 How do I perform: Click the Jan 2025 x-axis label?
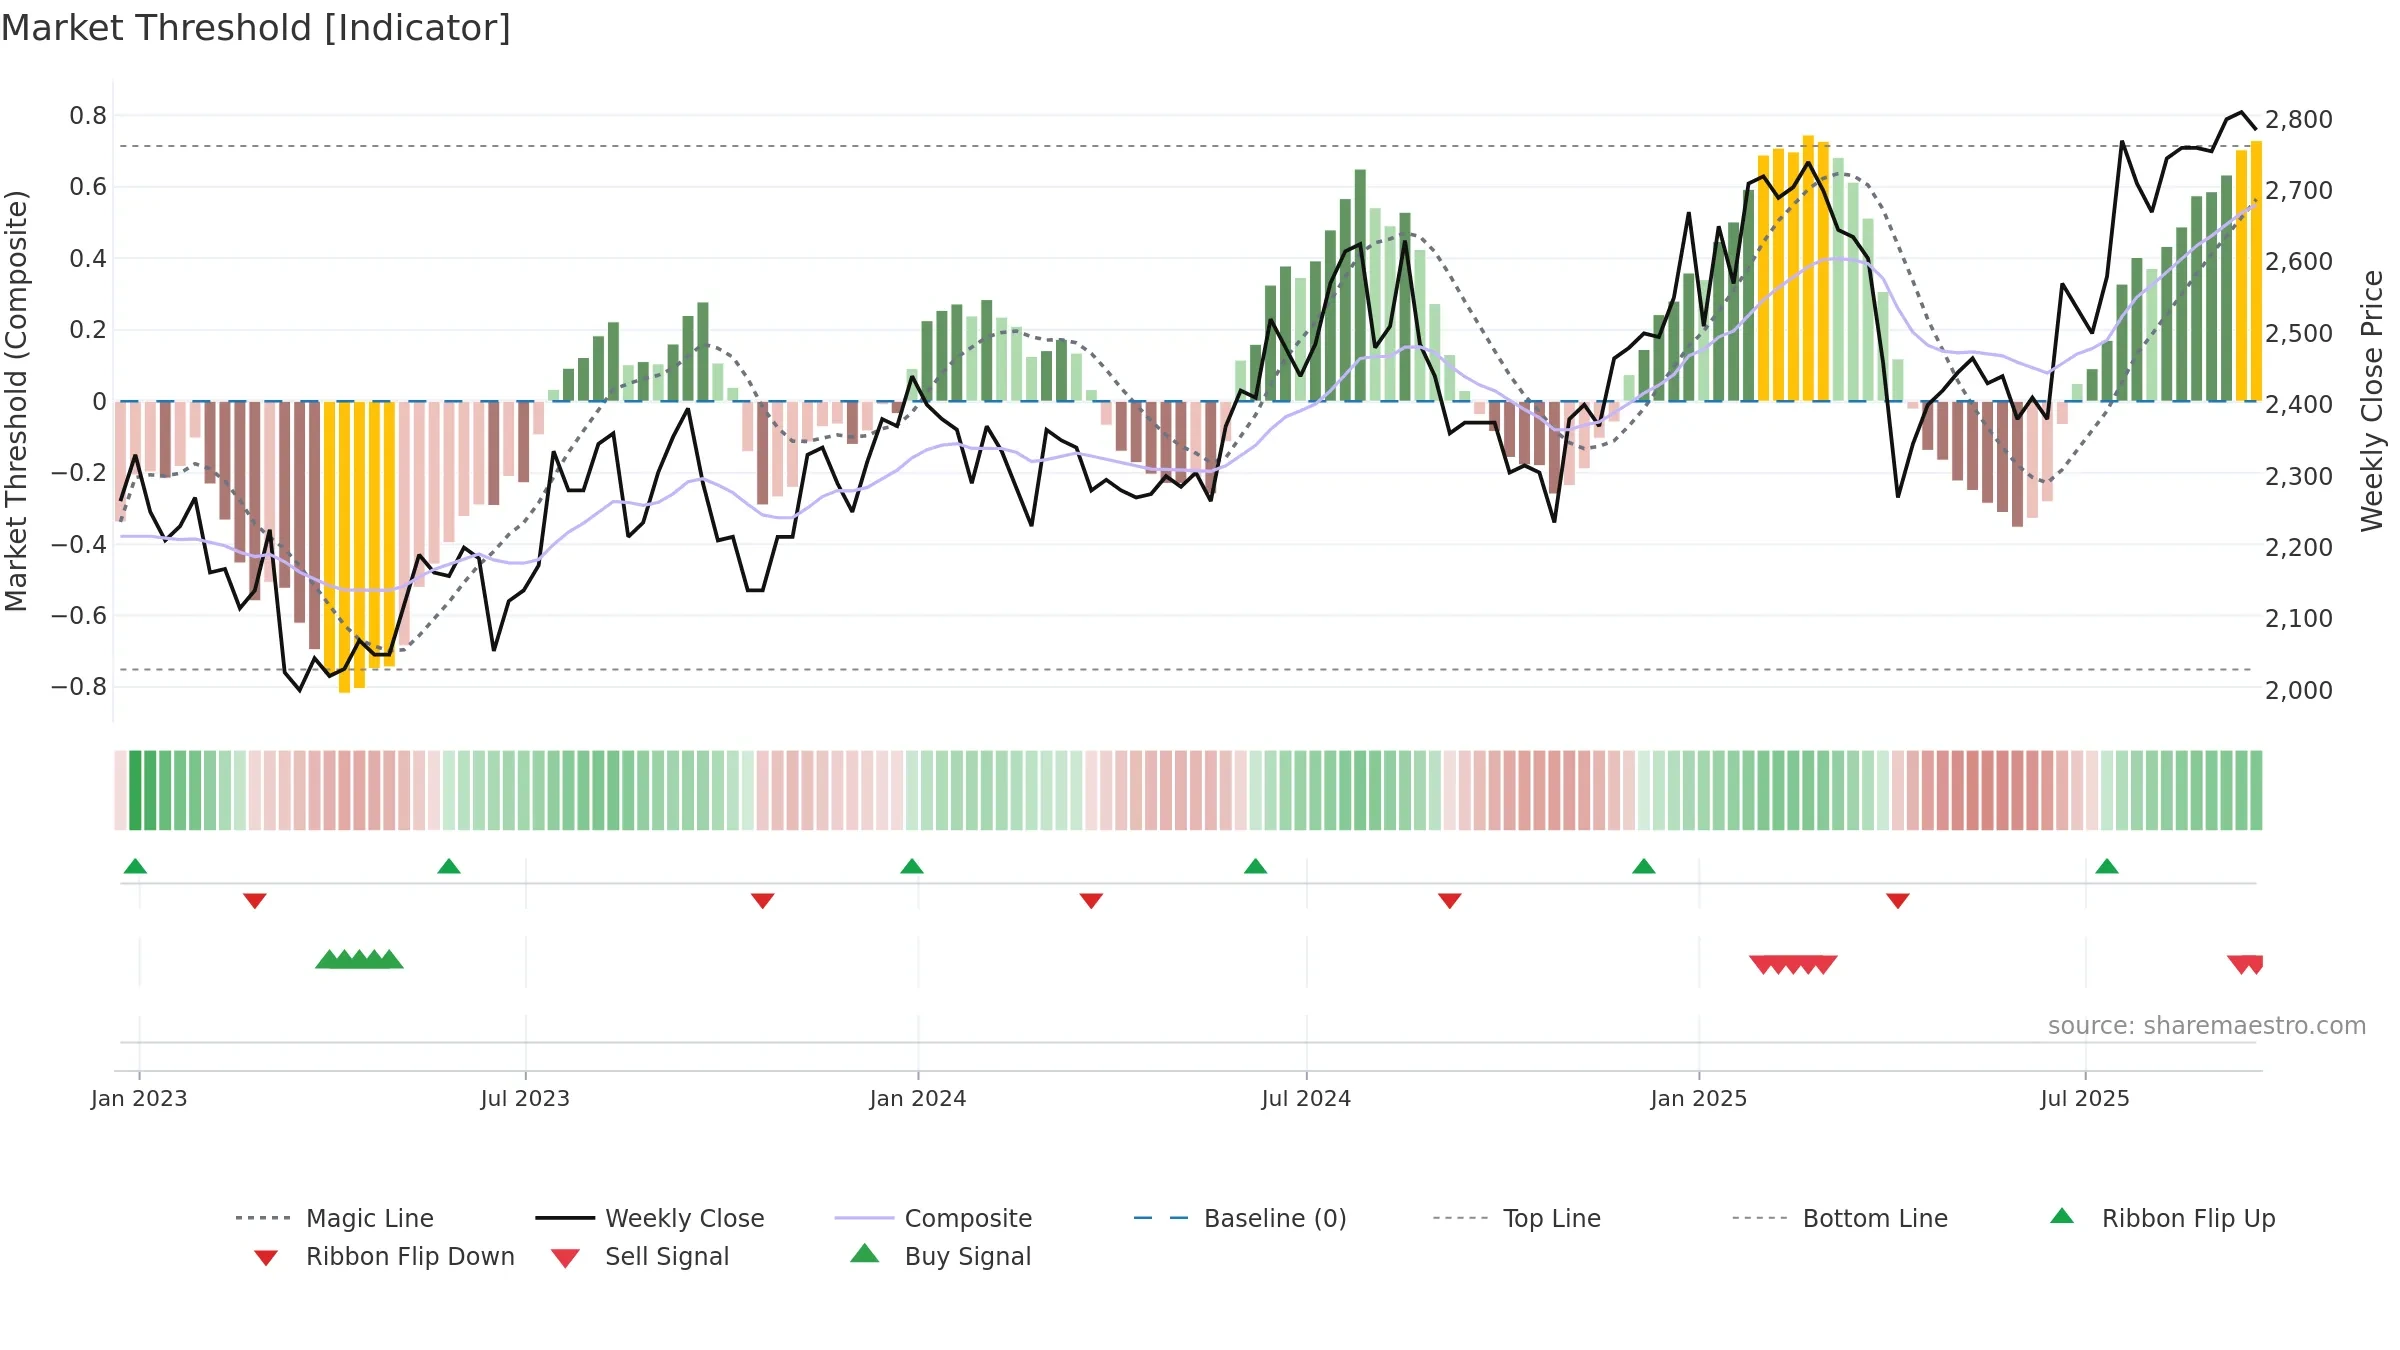(1699, 1098)
